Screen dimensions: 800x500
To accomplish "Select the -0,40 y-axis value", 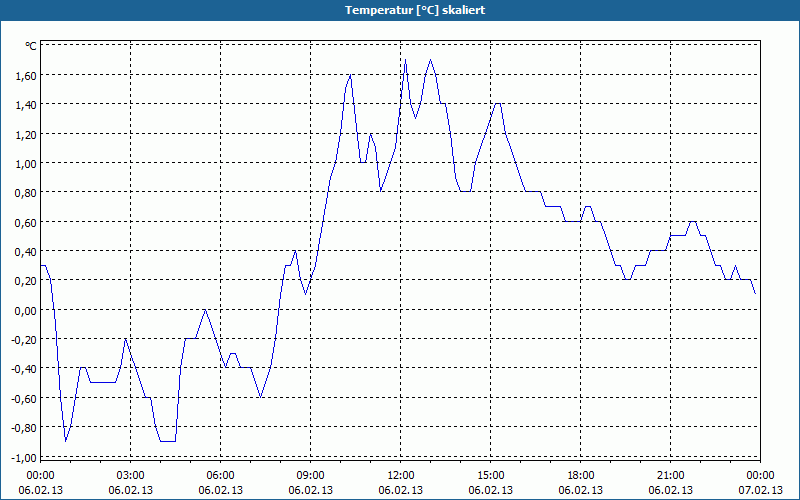I will point(25,369).
